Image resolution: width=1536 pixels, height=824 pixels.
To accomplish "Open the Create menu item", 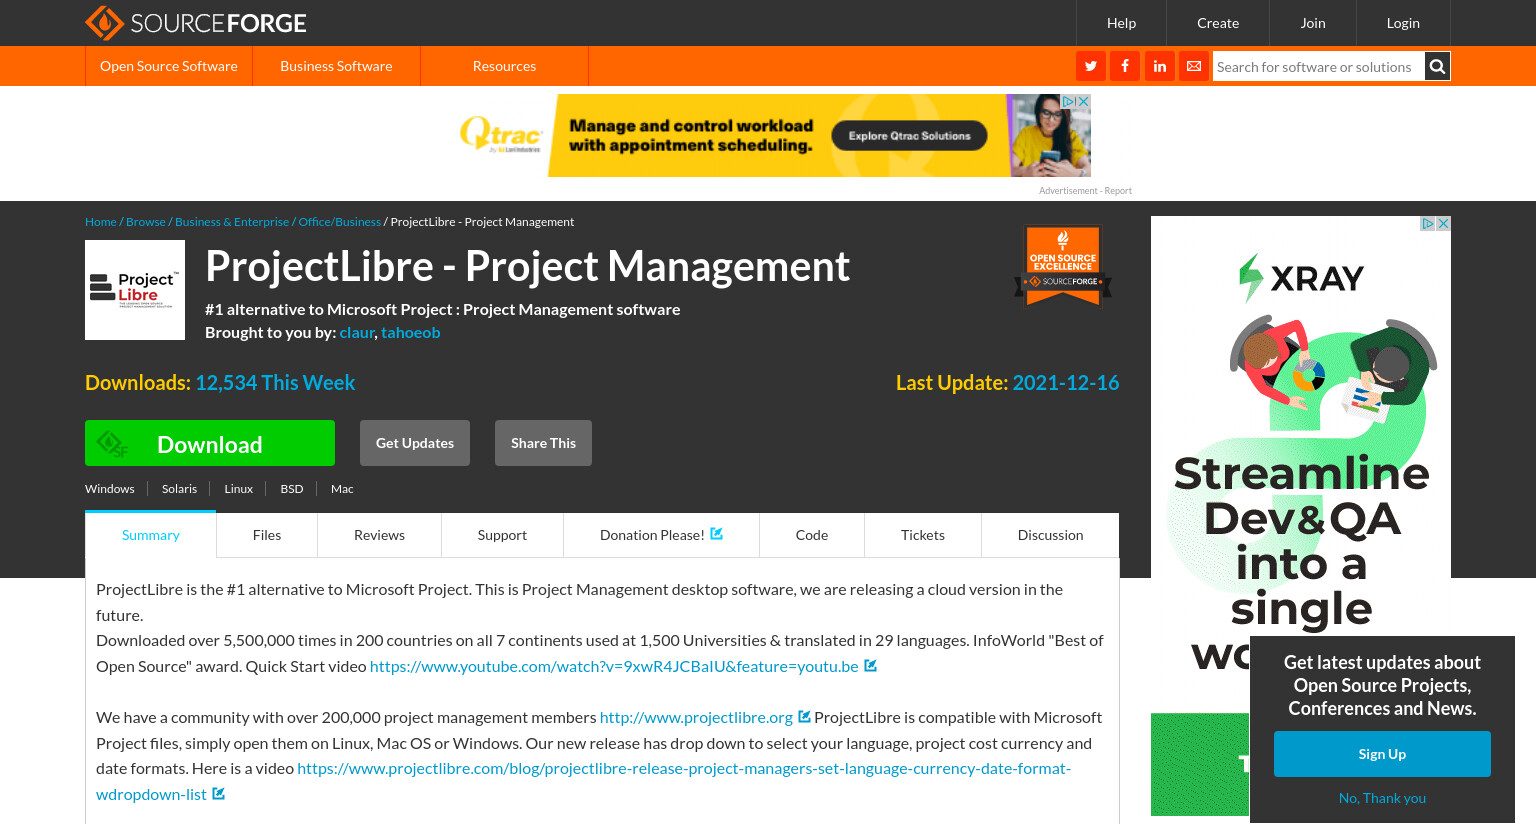I will (1218, 23).
